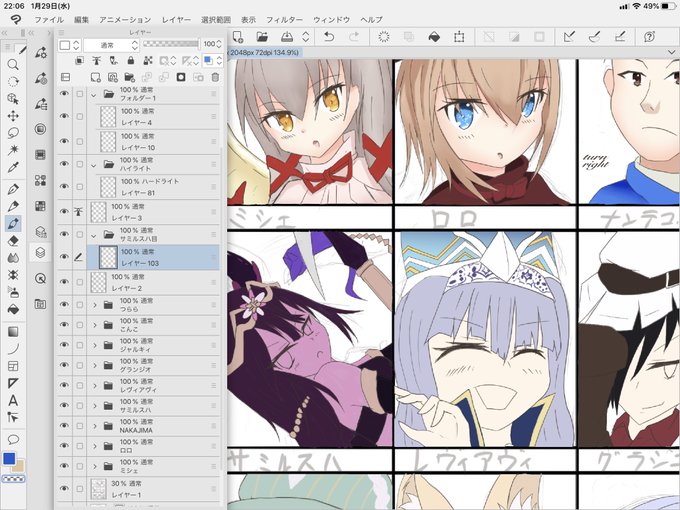This screenshot has width=680, height=510.
Task: Select the Ruler tool
Action: click(x=13, y=383)
